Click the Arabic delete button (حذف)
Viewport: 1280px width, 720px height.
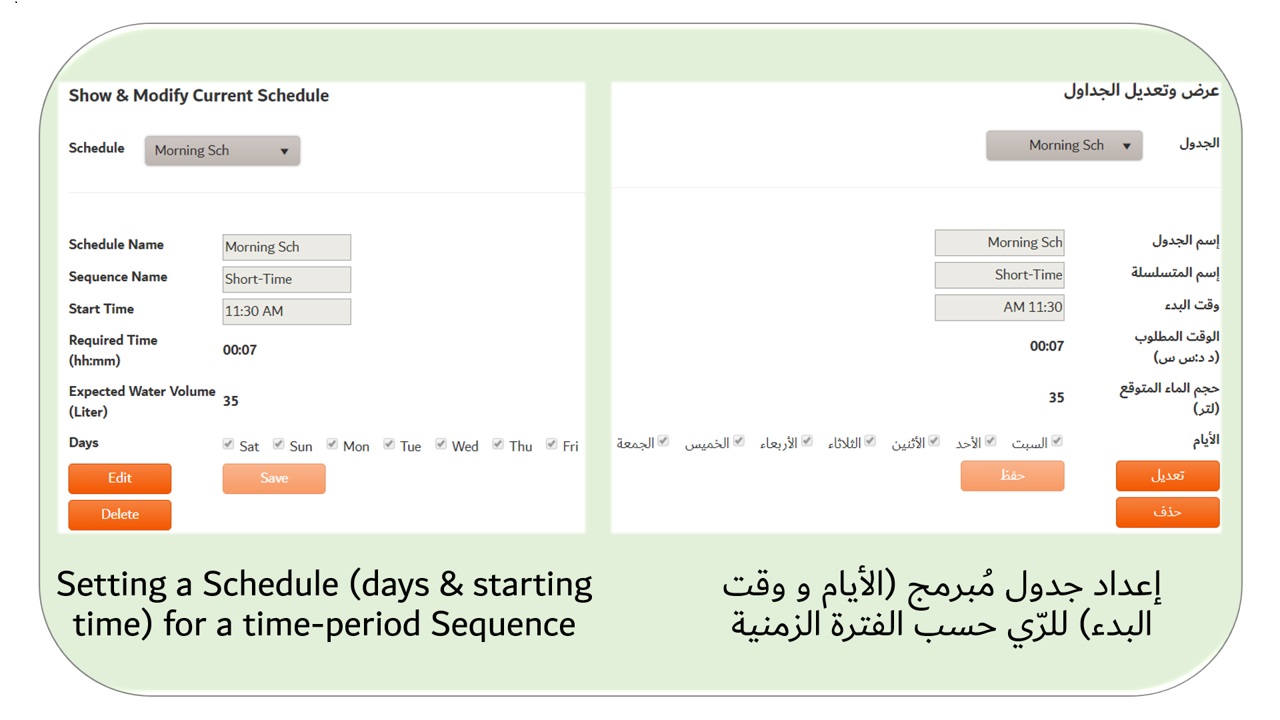click(1167, 512)
